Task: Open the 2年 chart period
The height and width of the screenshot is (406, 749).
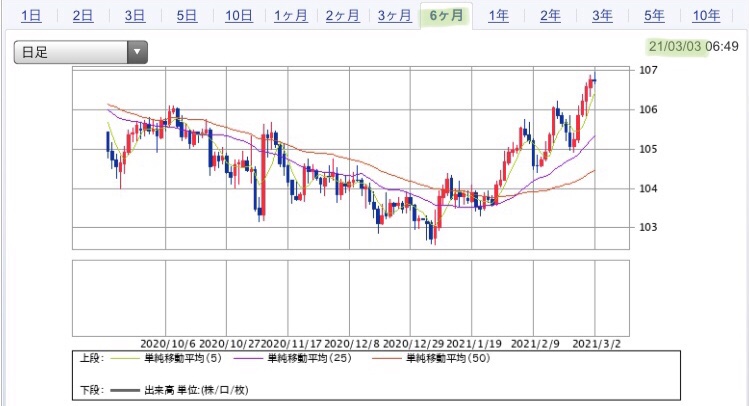Action: click(x=550, y=16)
